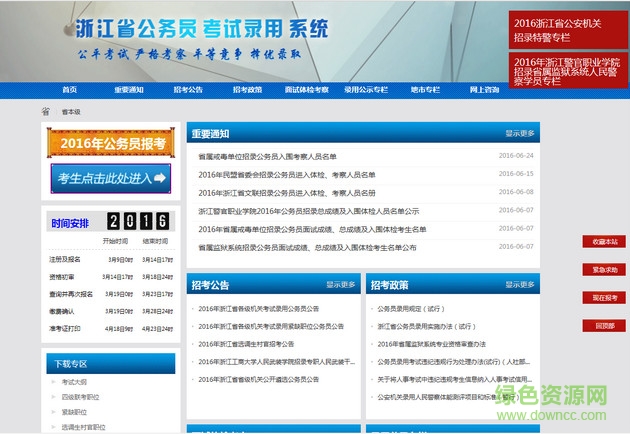Image resolution: width=630 pixels, height=434 pixels.
Task: Click the 收藏本站 side button
Action: pos(604,242)
